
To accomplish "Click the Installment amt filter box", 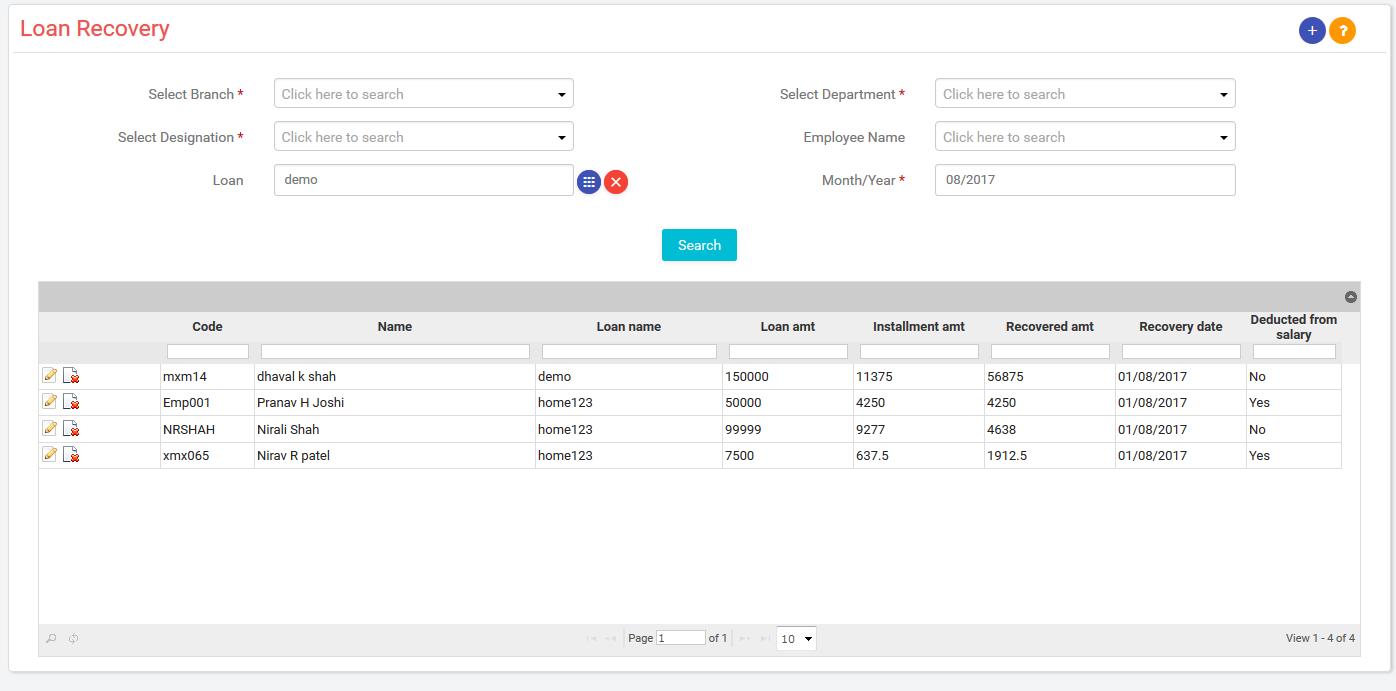I will click(919, 352).
